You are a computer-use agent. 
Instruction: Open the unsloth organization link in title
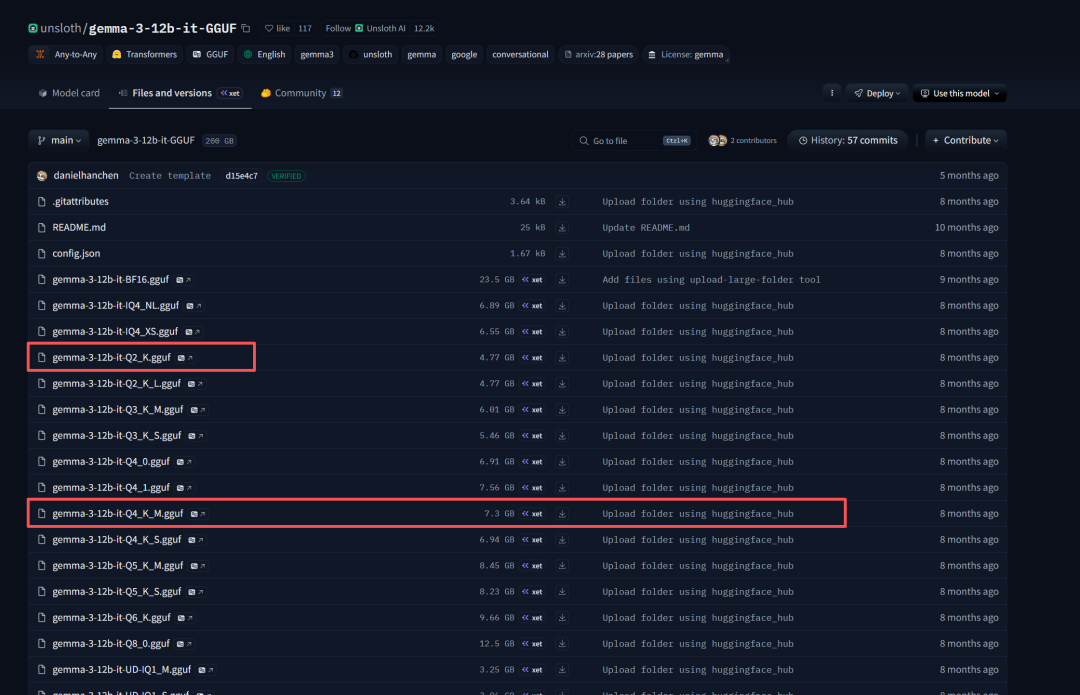[x=61, y=28]
